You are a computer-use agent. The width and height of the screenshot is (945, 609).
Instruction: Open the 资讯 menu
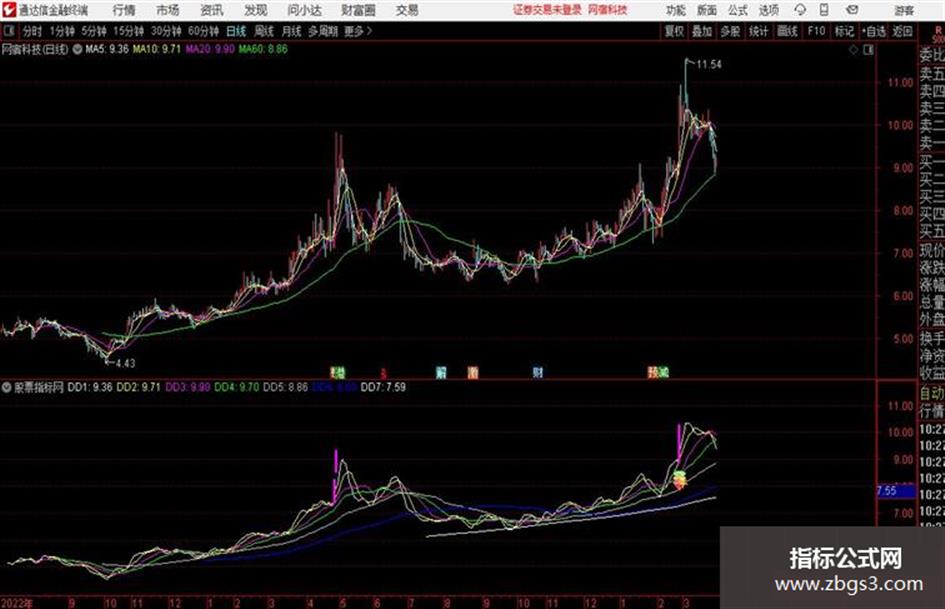[x=212, y=10]
